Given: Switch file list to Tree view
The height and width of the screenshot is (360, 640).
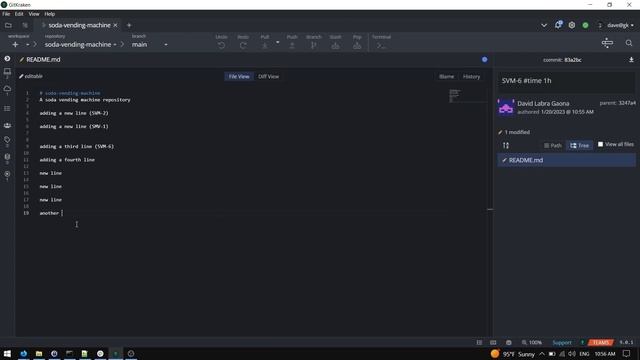Looking at the screenshot, I should 580,145.
